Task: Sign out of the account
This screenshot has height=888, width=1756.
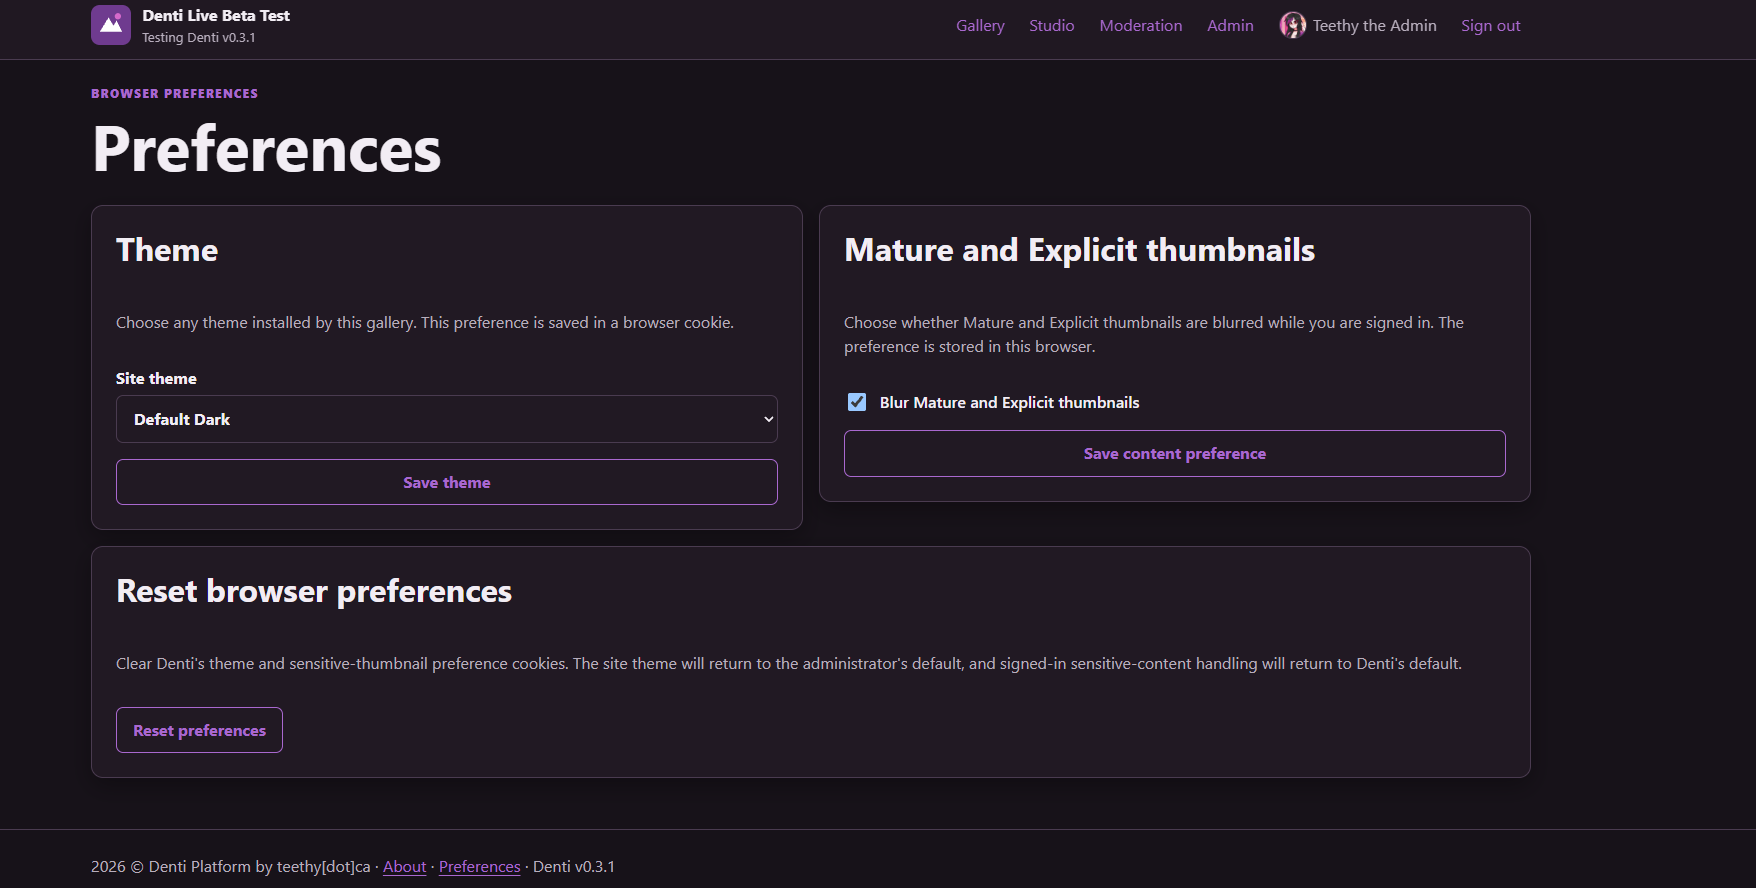Action: coord(1491,26)
